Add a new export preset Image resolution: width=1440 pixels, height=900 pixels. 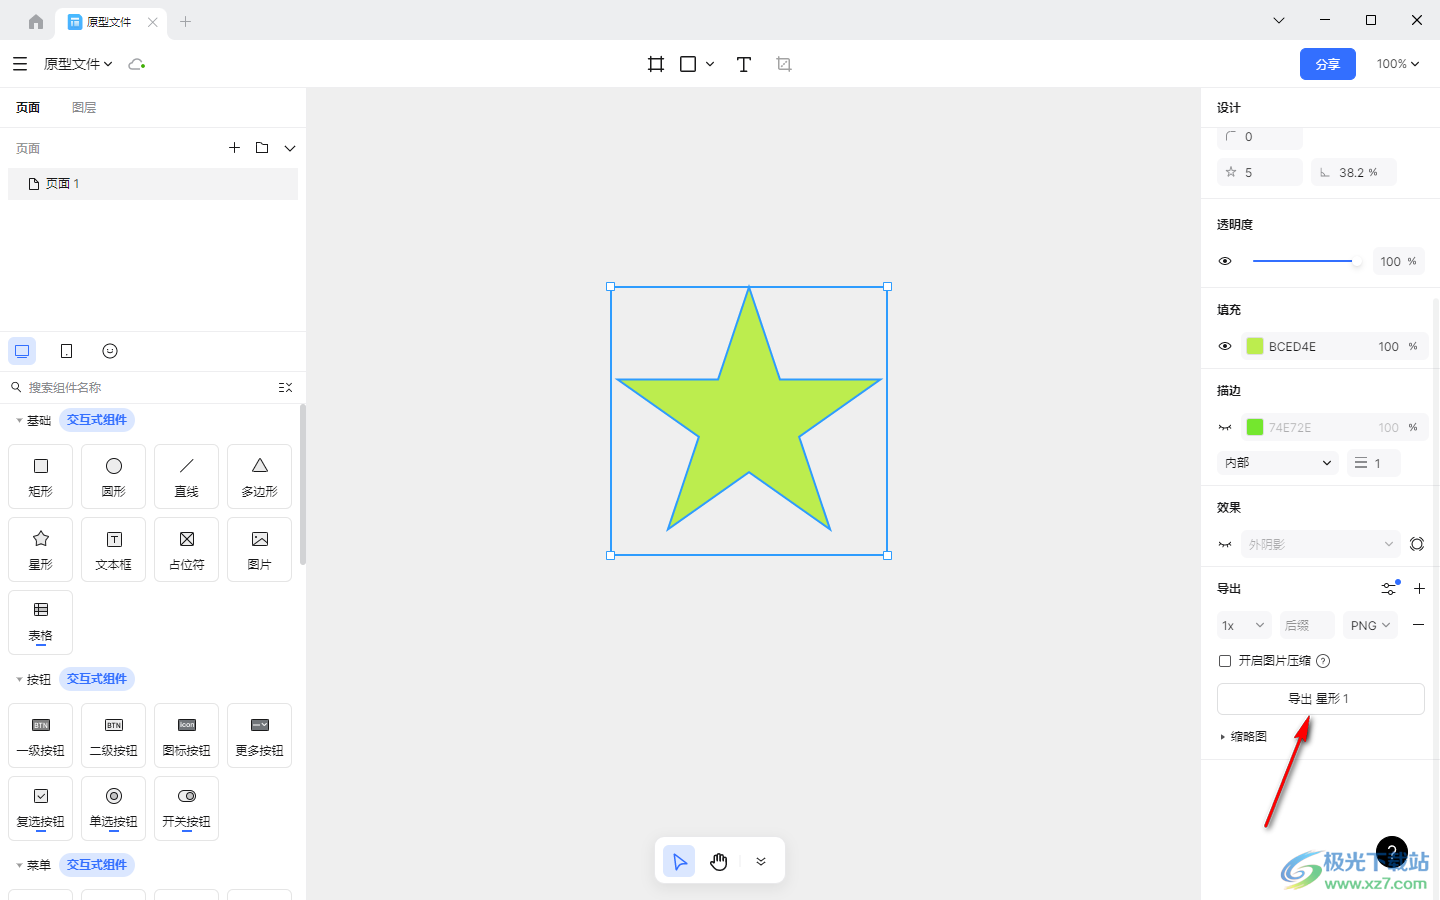(1419, 588)
